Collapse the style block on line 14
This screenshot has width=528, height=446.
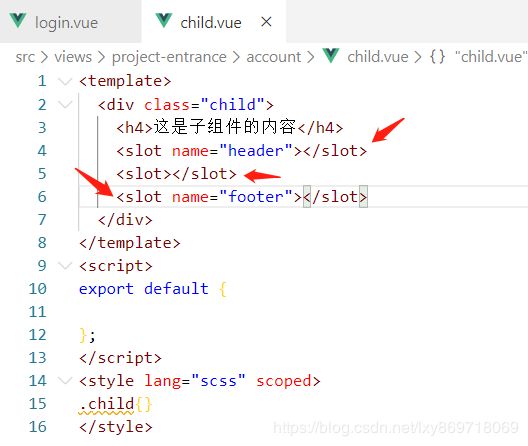65,381
